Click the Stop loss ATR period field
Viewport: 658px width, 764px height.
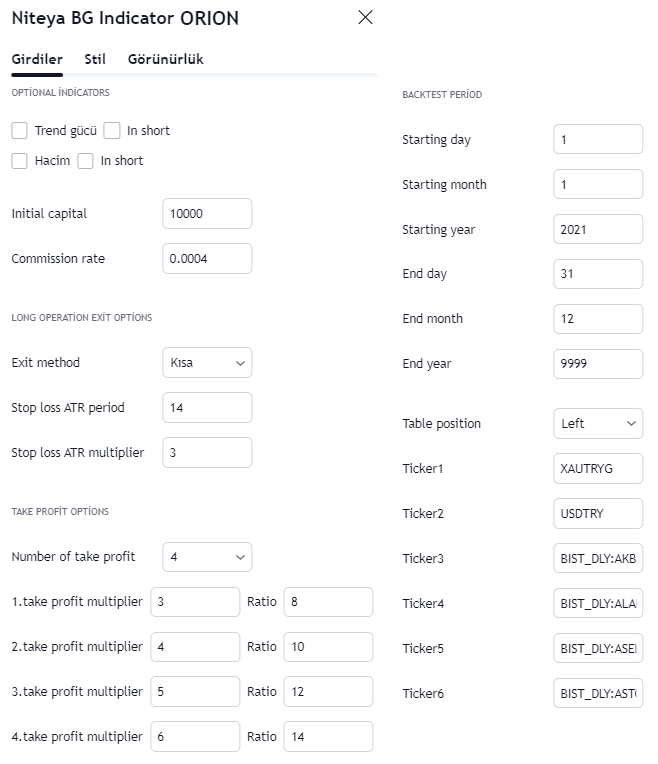click(x=207, y=407)
